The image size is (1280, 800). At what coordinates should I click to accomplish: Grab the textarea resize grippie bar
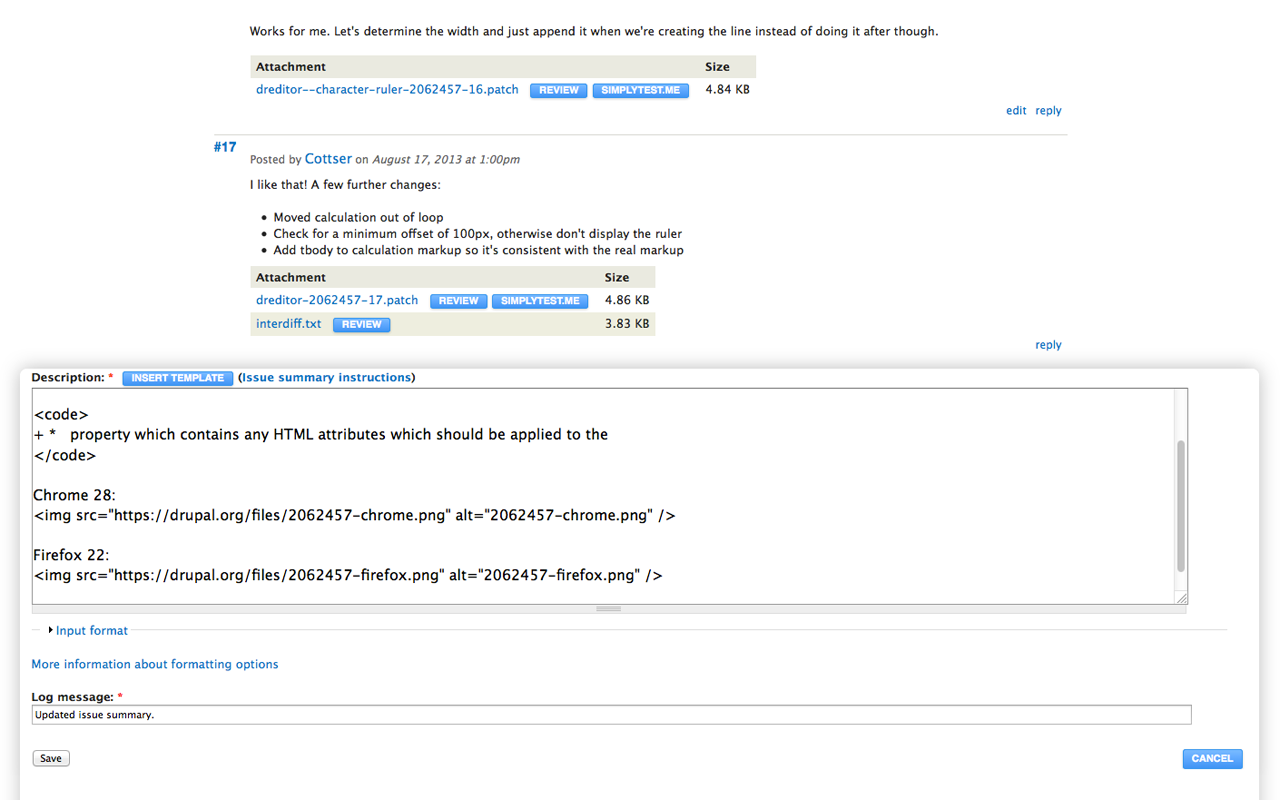click(x=609, y=609)
